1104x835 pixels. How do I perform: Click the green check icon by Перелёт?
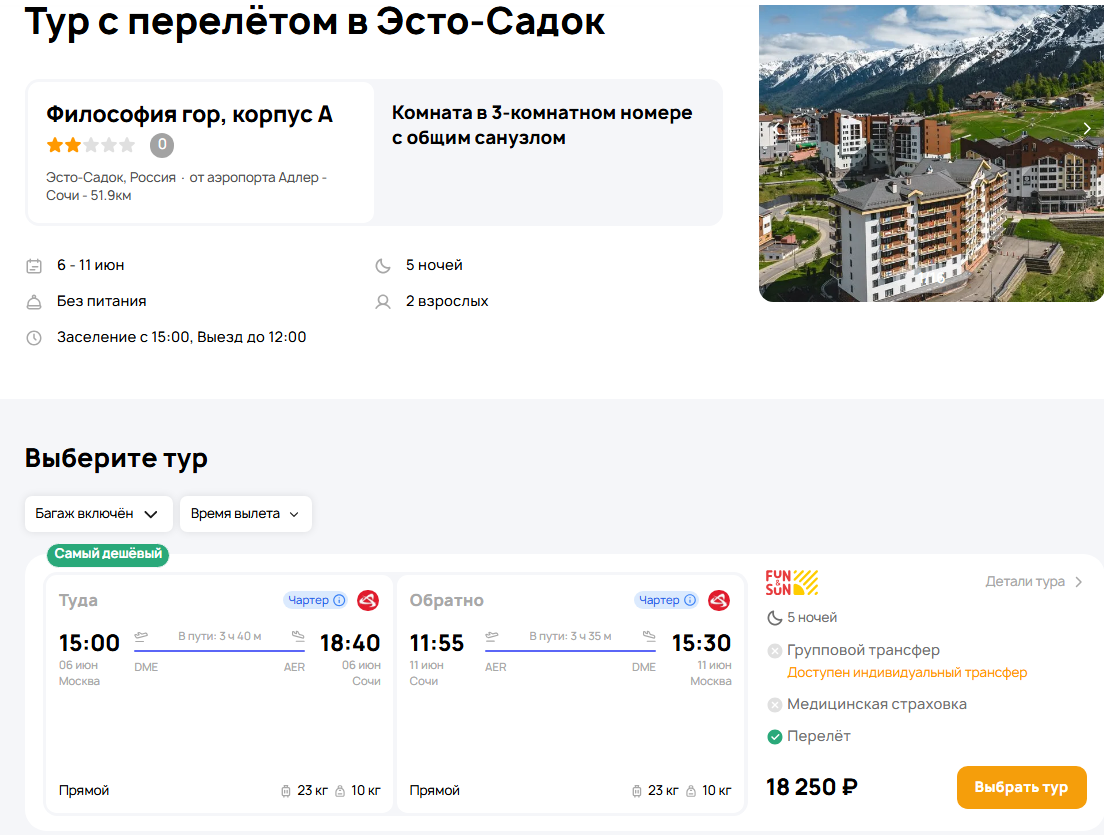tap(774, 737)
